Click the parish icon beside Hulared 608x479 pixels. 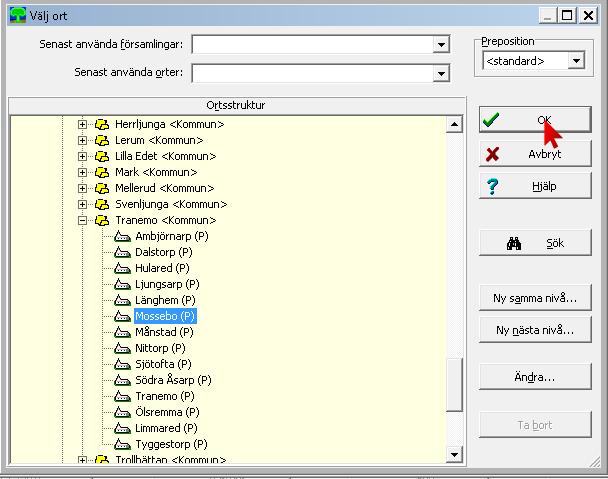[x=123, y=268]
